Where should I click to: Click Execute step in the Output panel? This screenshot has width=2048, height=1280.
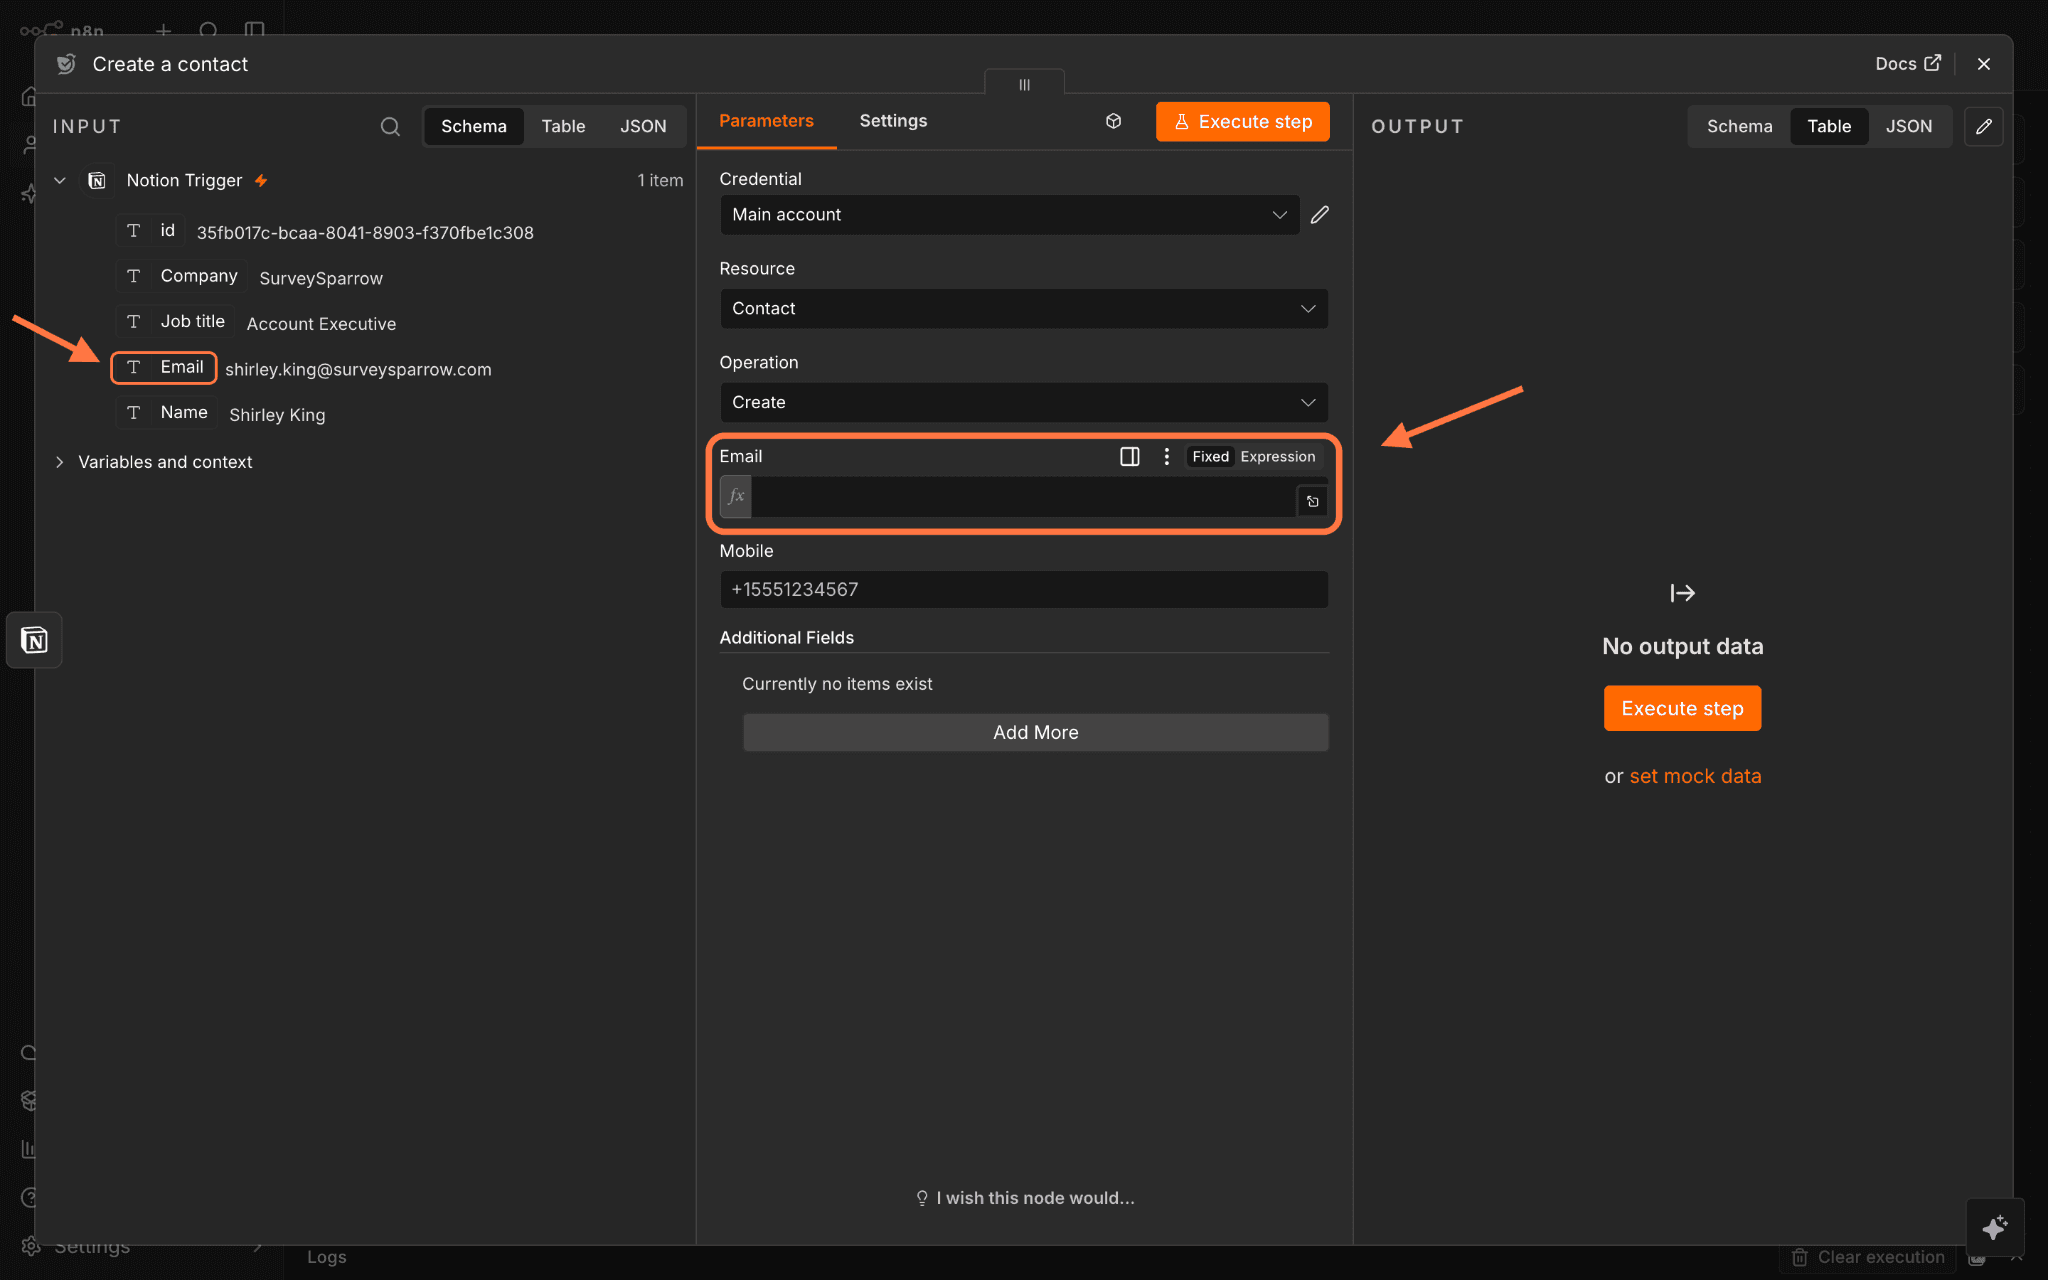(x=1682, y=709)
